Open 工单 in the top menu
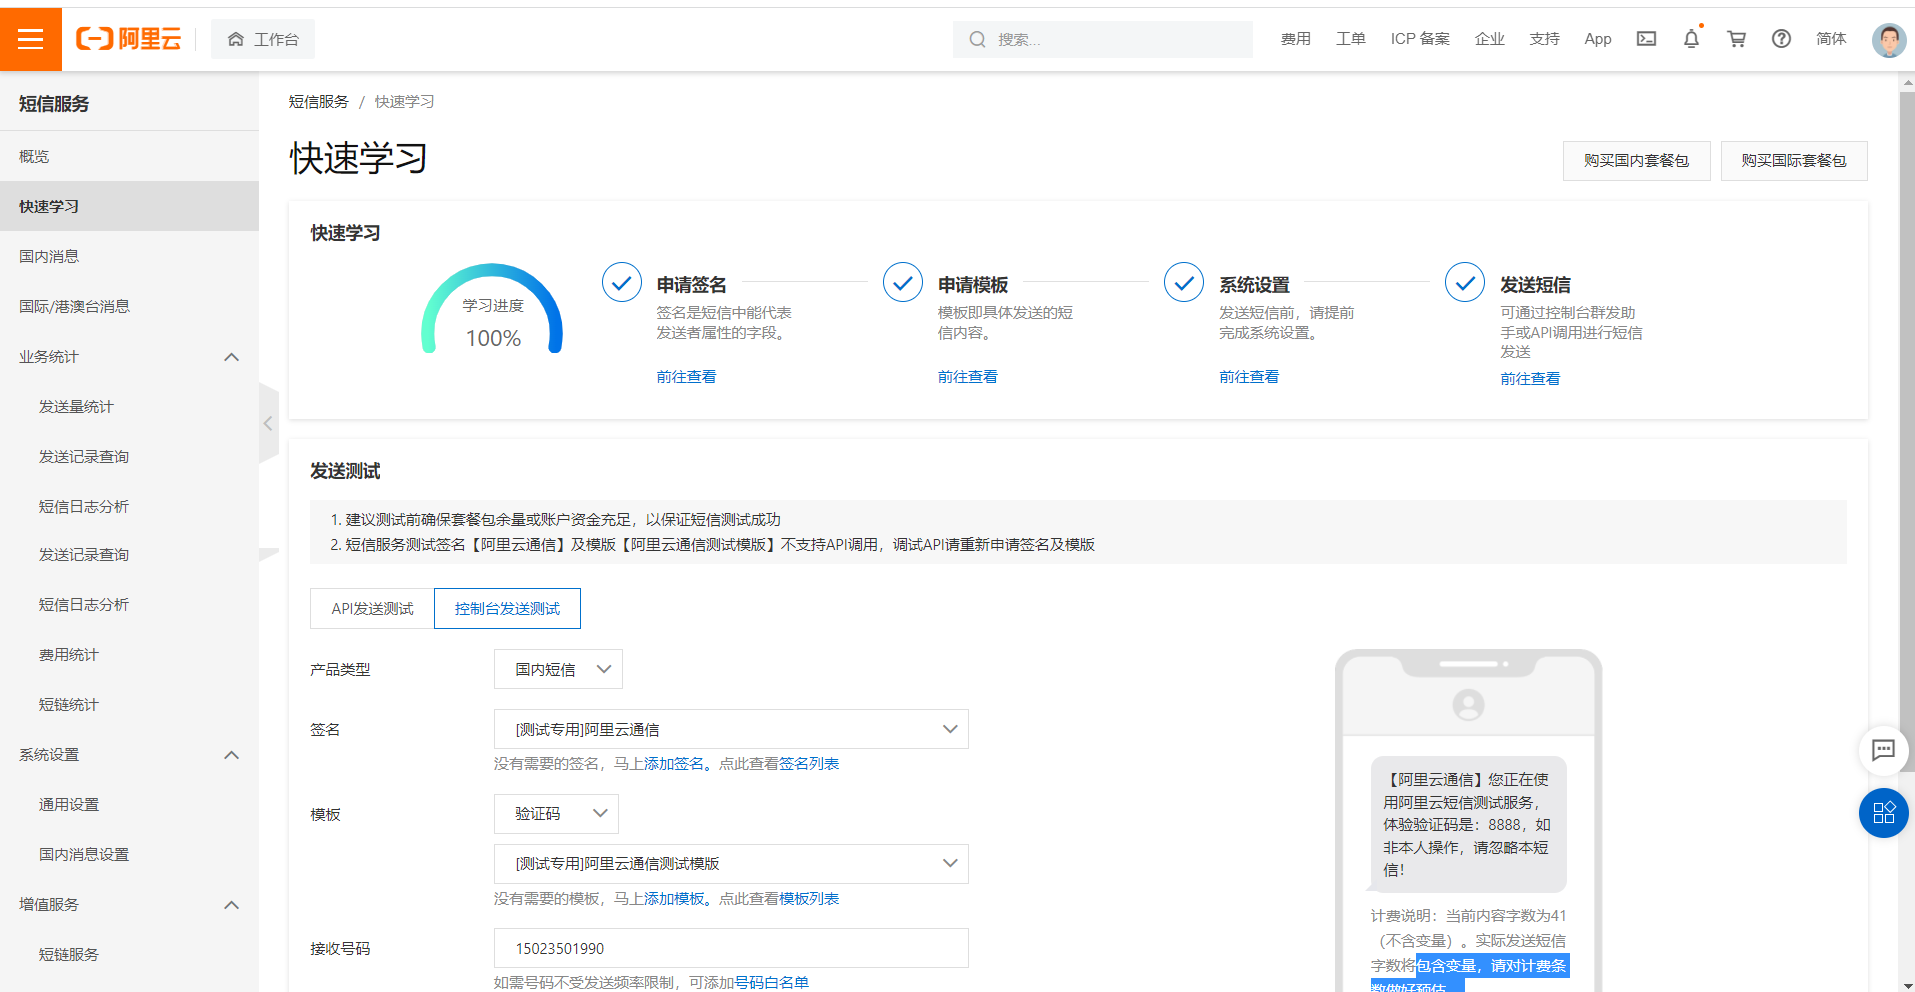 pyautogui.click(x=1350, y=39)
